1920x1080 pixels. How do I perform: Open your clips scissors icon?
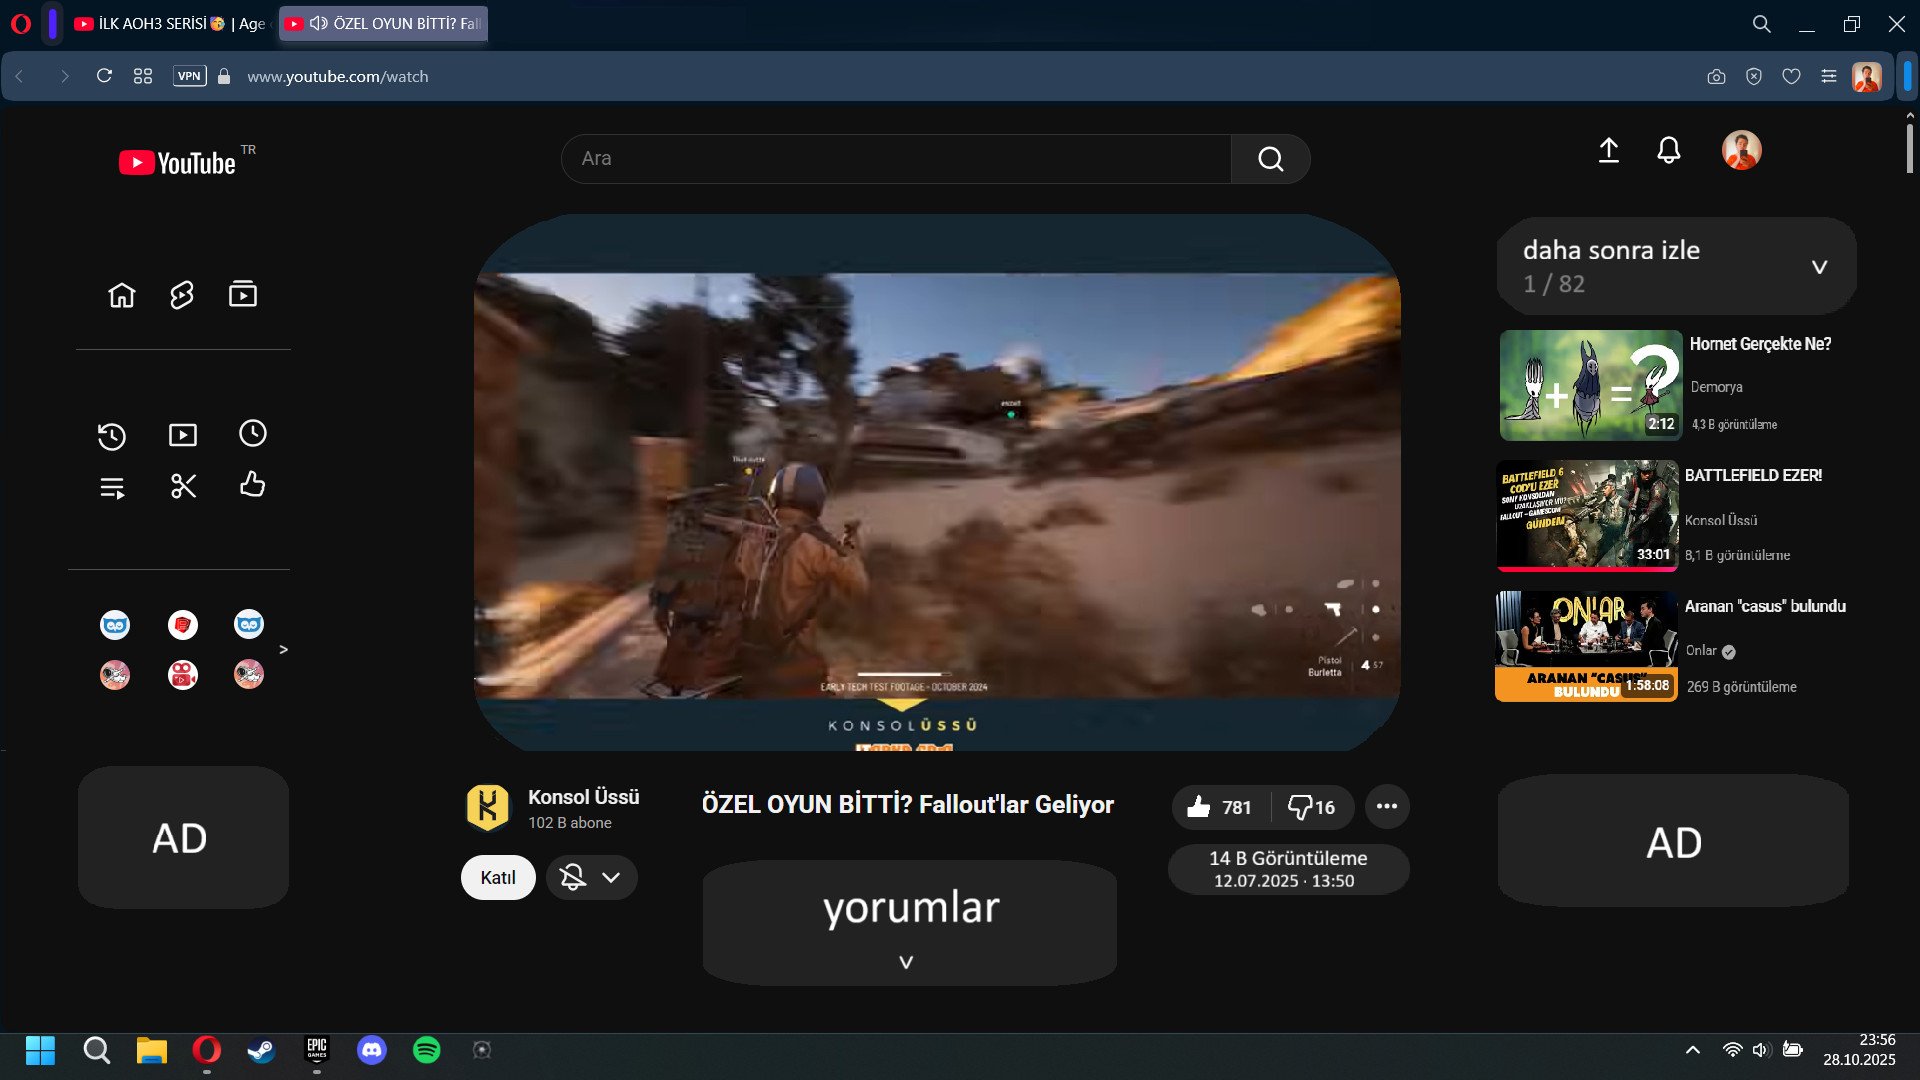(183, 486)
